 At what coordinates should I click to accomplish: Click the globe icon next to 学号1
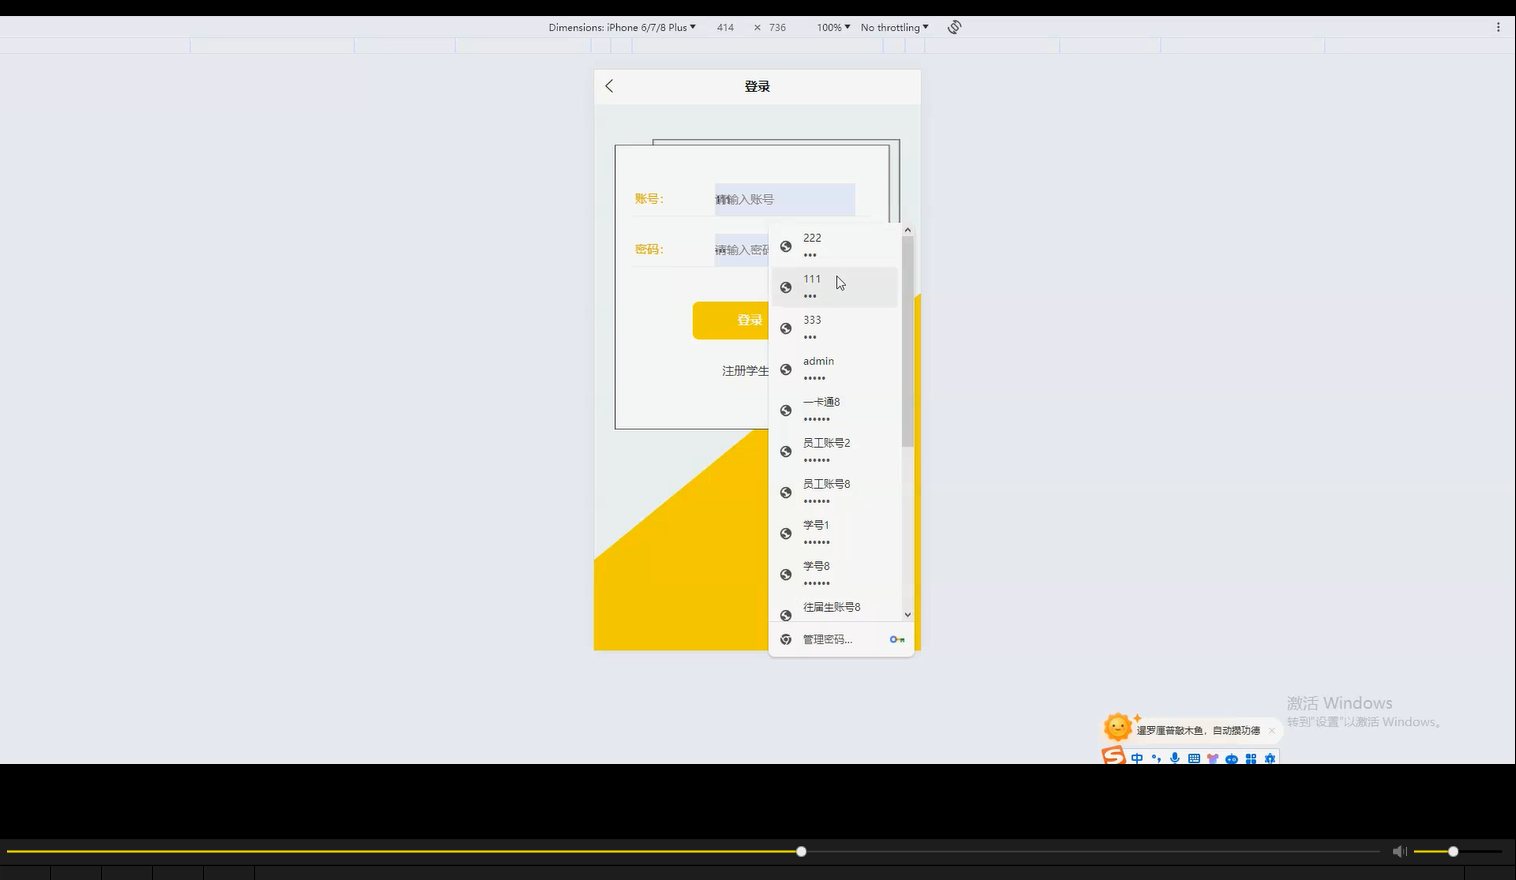(x=786, y=534)
